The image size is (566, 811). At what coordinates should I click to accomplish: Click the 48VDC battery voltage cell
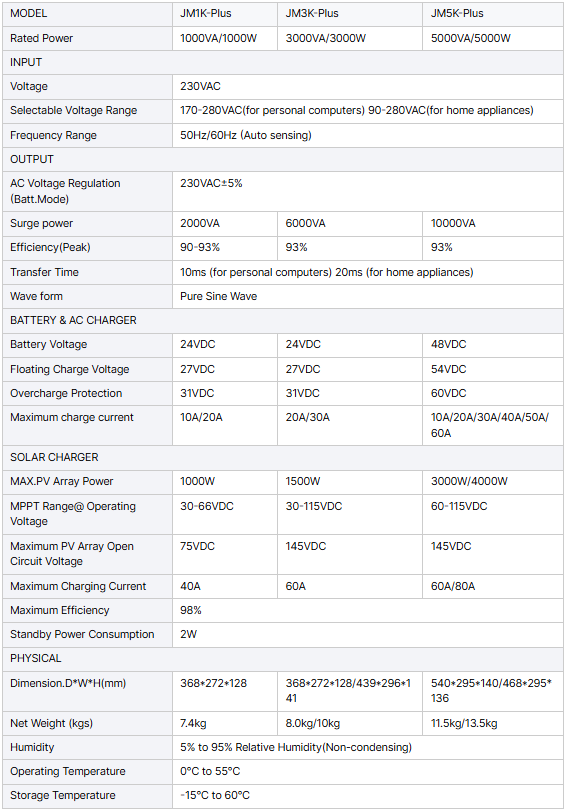point(493,344)
